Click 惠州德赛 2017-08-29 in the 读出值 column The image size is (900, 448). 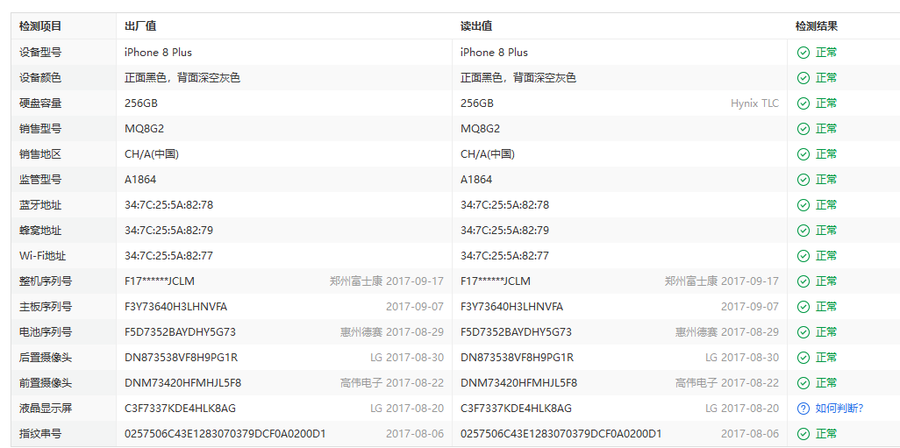(x=727, y=332)
